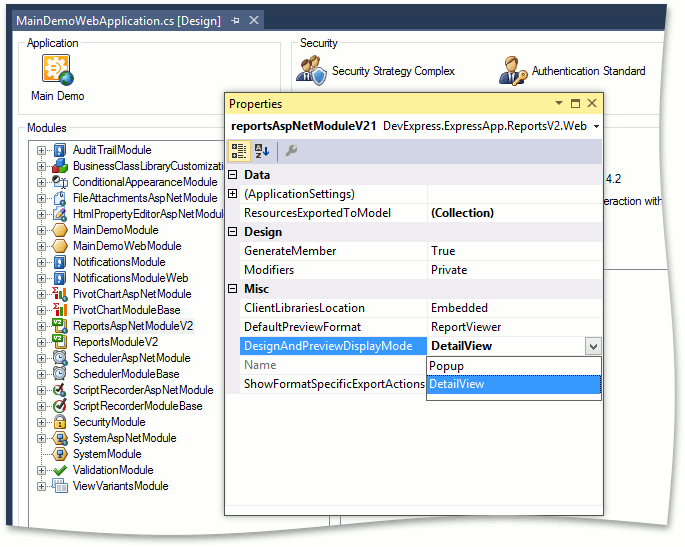
Task: Click the GenerateMember True value
Action: pyautogui.click(x=514, y=251)
